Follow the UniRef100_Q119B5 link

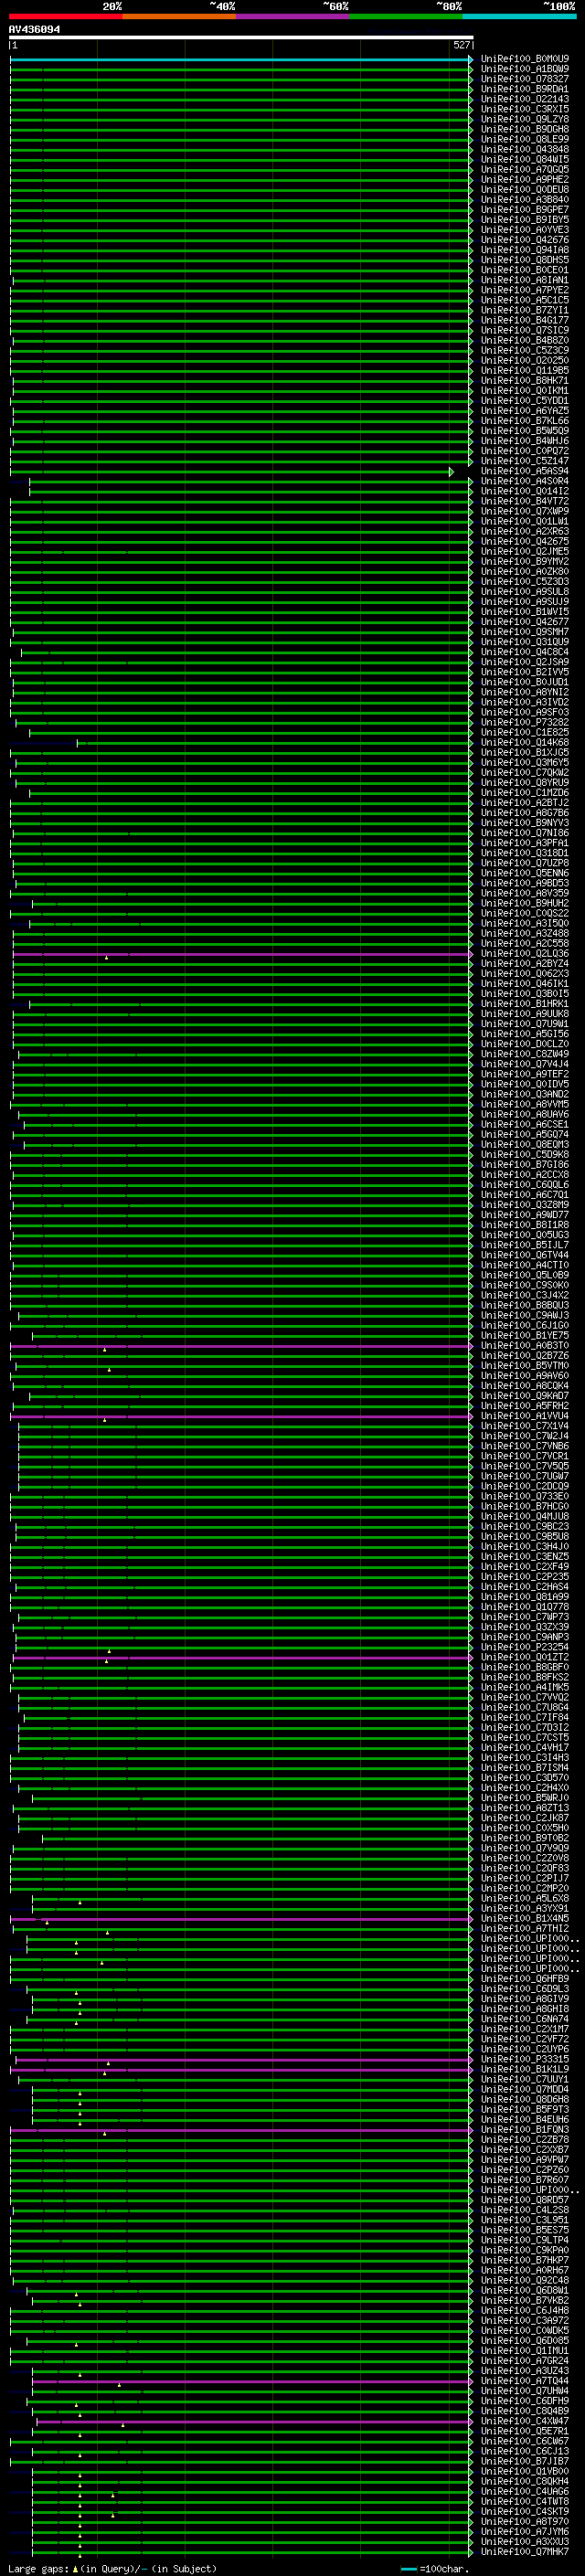524,371
